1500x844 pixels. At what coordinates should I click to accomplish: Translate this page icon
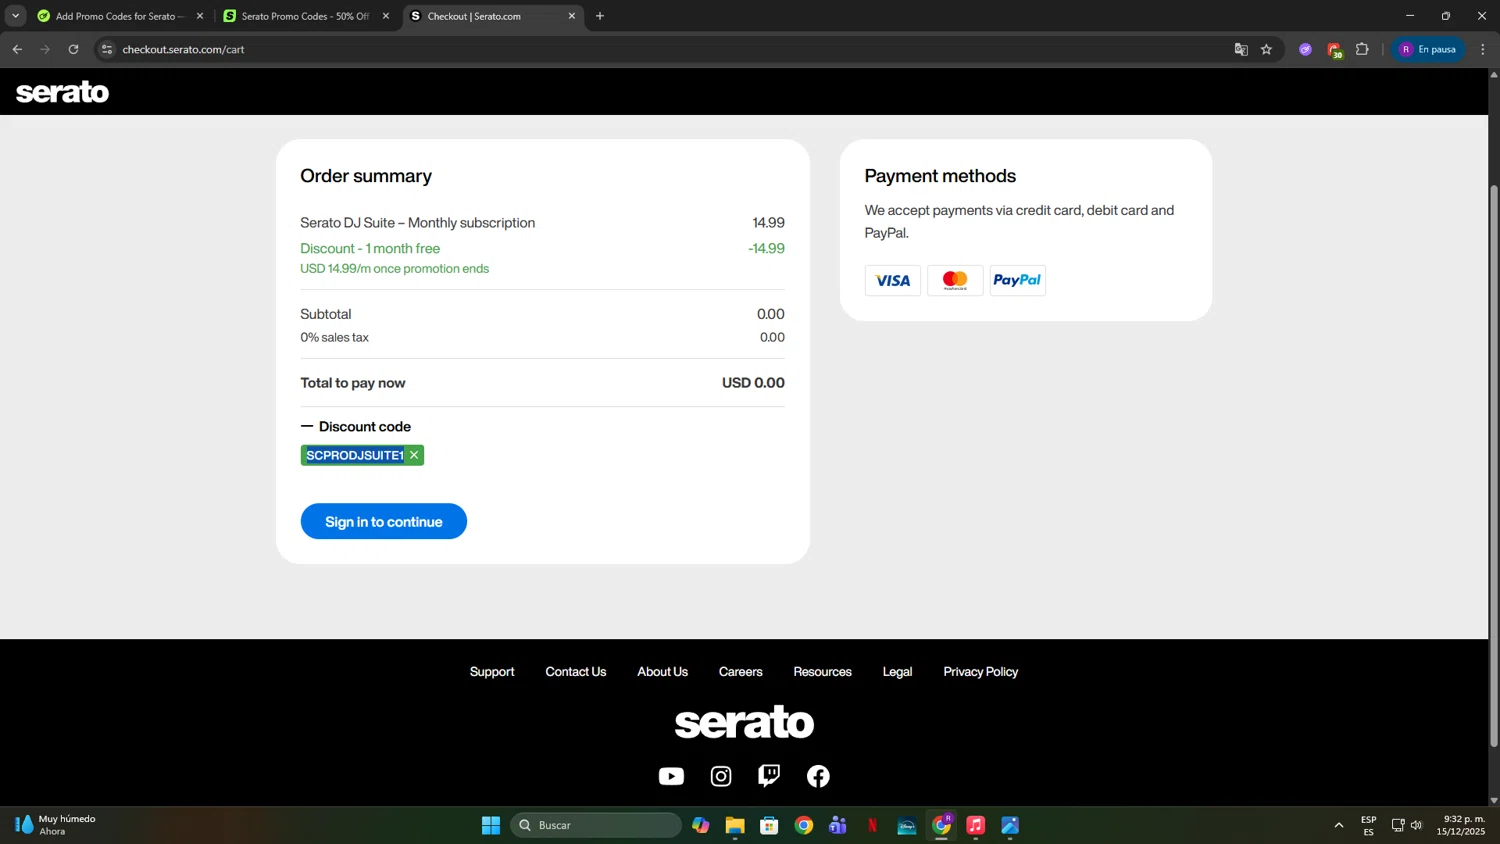click(1241, 49)
